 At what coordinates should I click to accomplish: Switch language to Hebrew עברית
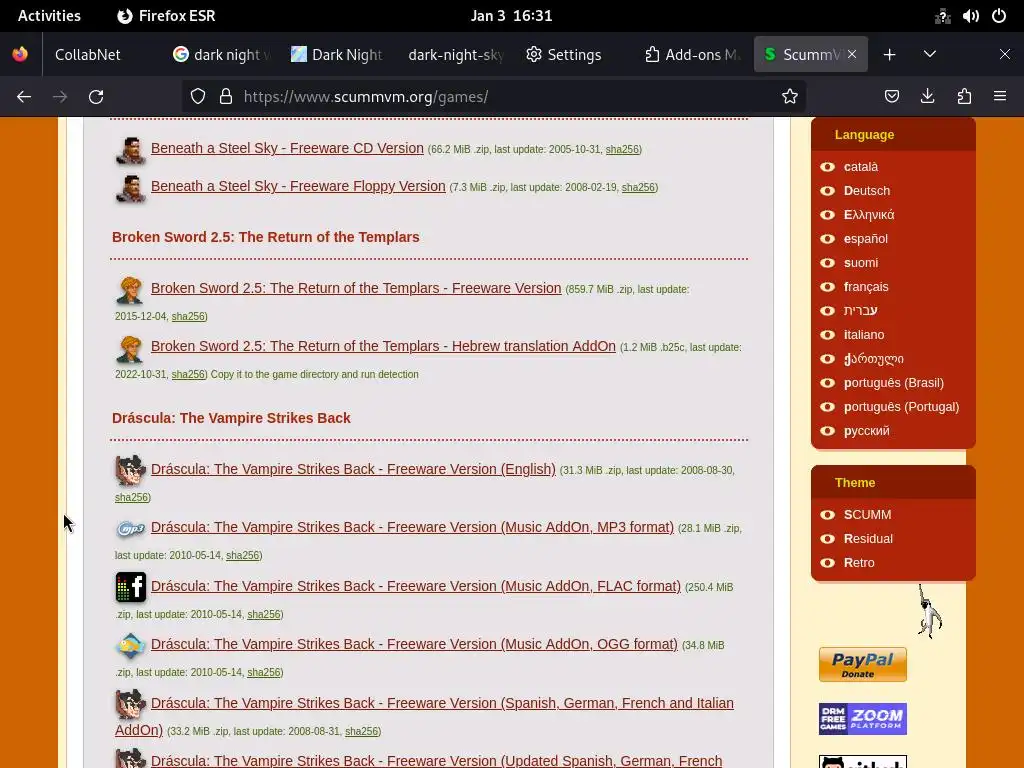click(x=860, y=311)
